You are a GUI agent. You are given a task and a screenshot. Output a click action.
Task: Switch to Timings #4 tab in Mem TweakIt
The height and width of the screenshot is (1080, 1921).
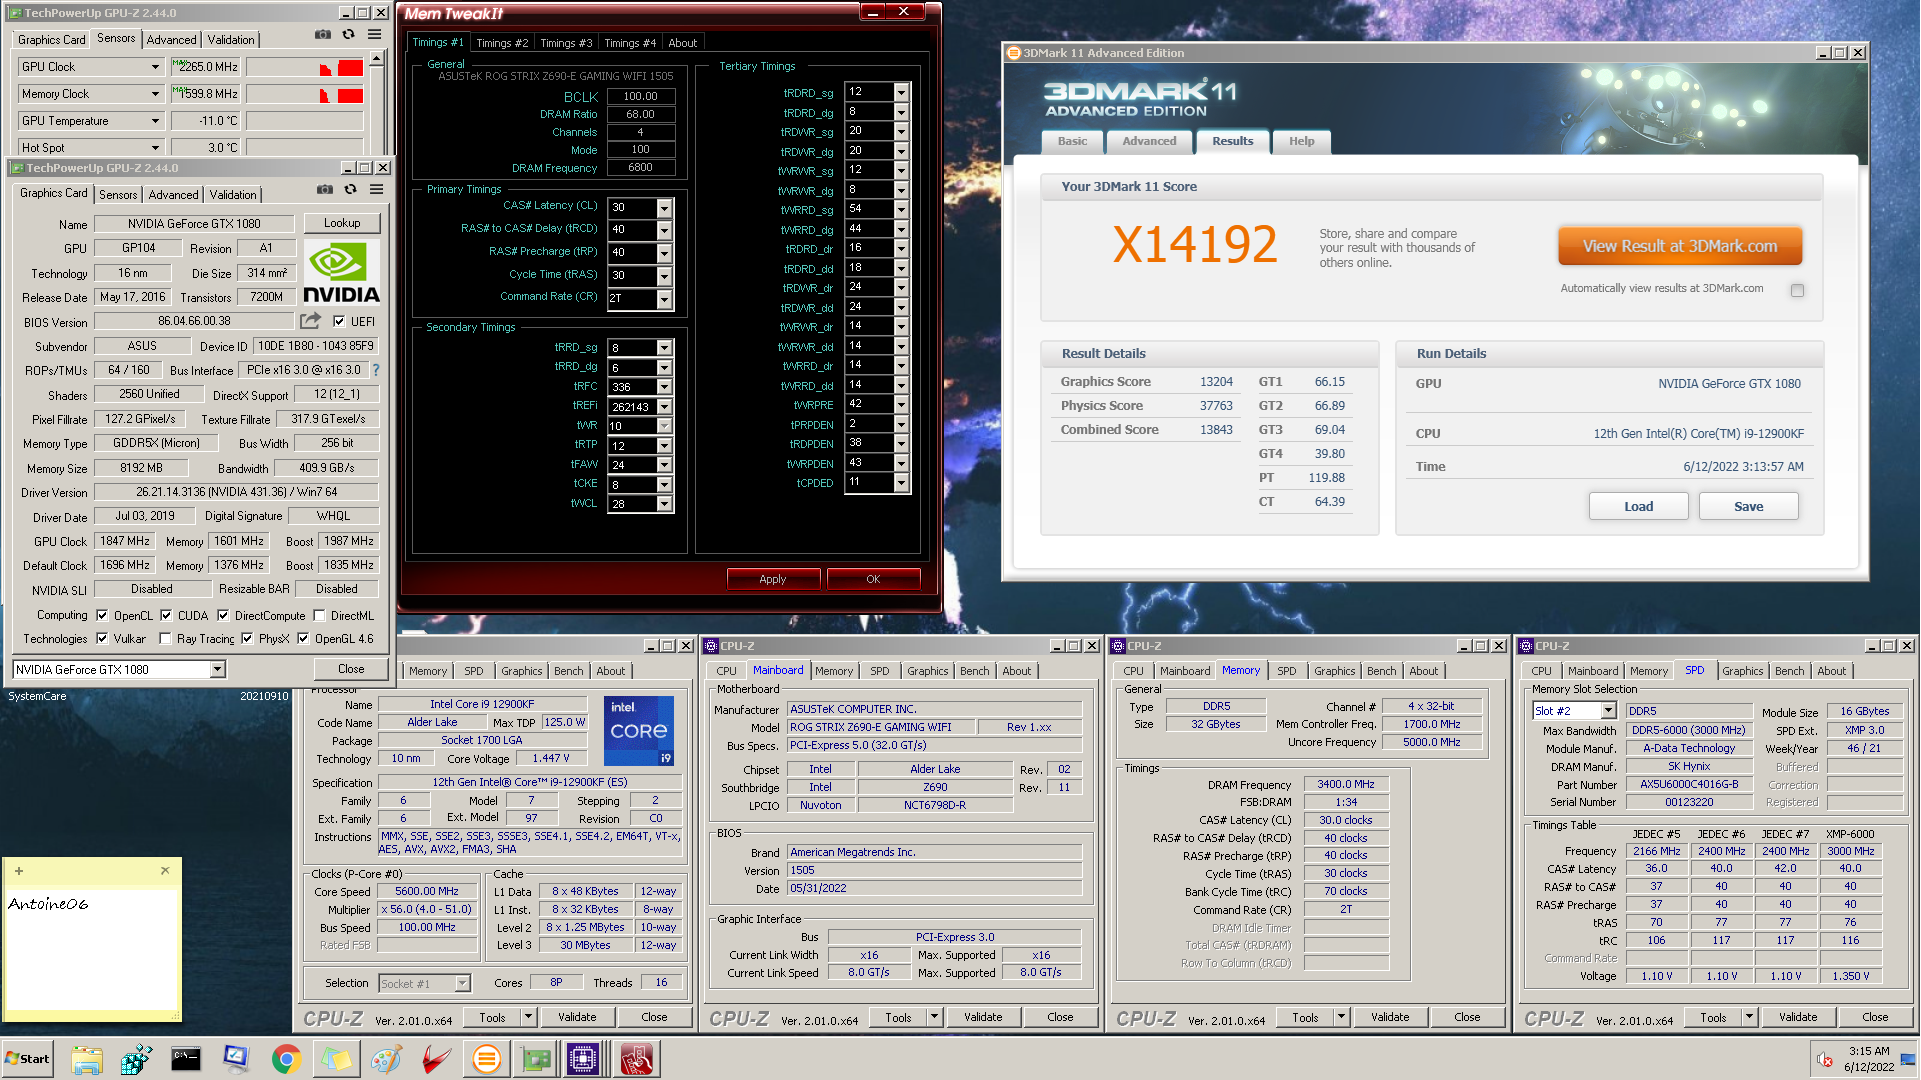(630, 43)
